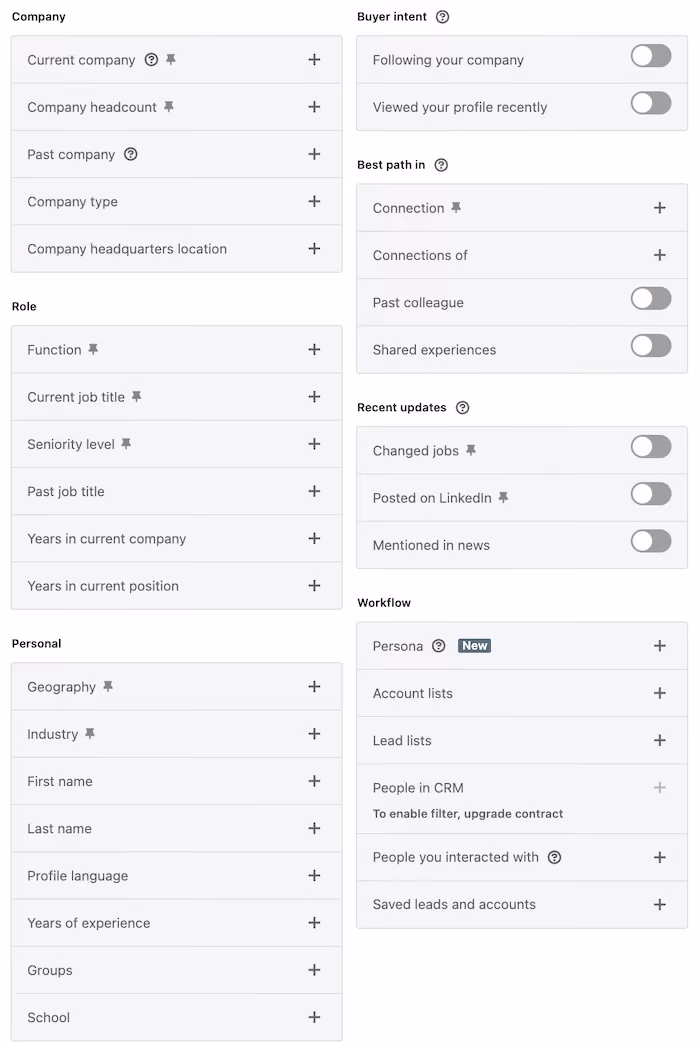Viewport: 700px width, 1043px height.
Task: Click the pin icon next to Seniority level
Action: point(126,444)
